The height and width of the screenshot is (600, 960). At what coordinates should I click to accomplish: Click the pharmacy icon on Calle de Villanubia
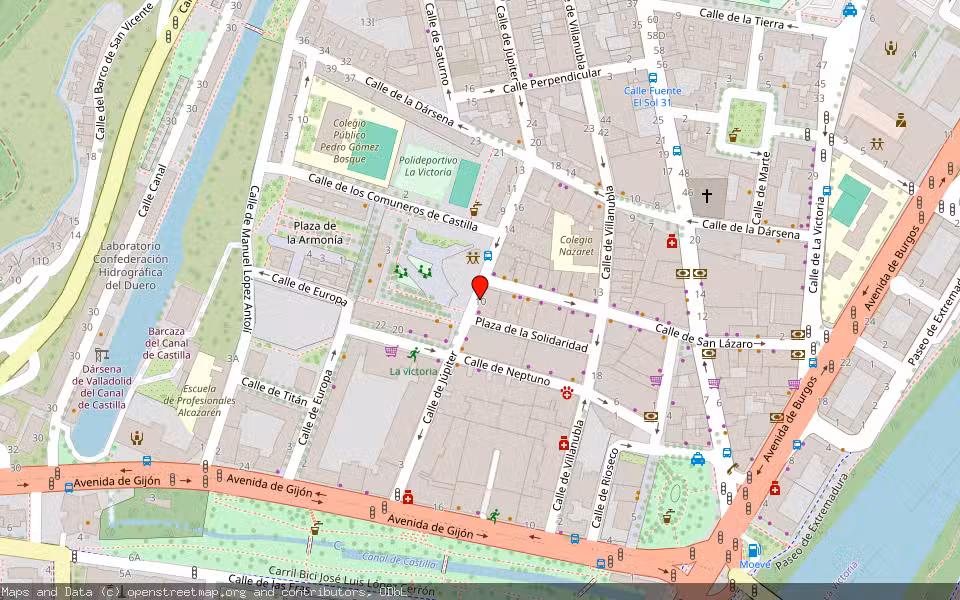pyautogui.click(x=563, y=443)
